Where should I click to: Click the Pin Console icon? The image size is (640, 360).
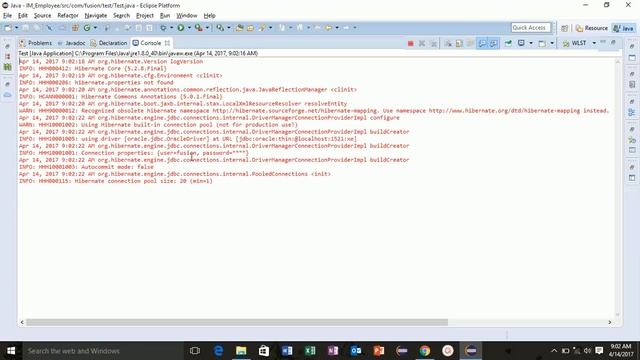(x=508, y=43)
